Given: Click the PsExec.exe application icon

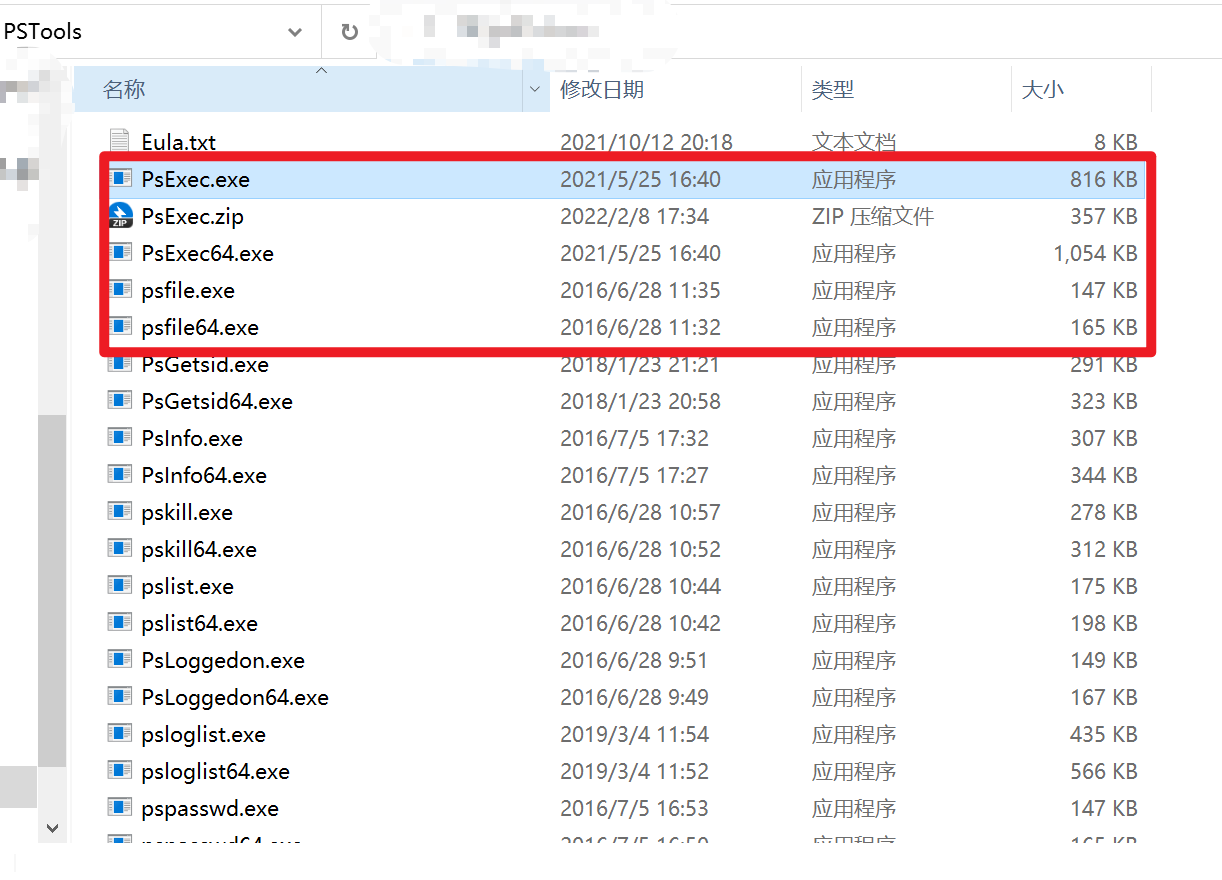Looking at the screenshot, I should click(x=120, y=179).
